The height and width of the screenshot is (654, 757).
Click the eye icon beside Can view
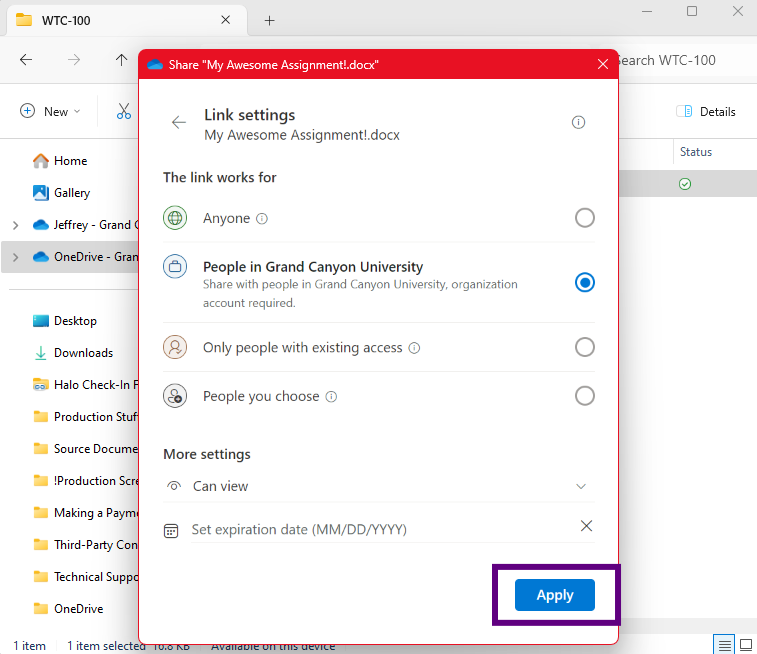pyautogui.click(x=174, y=486)
